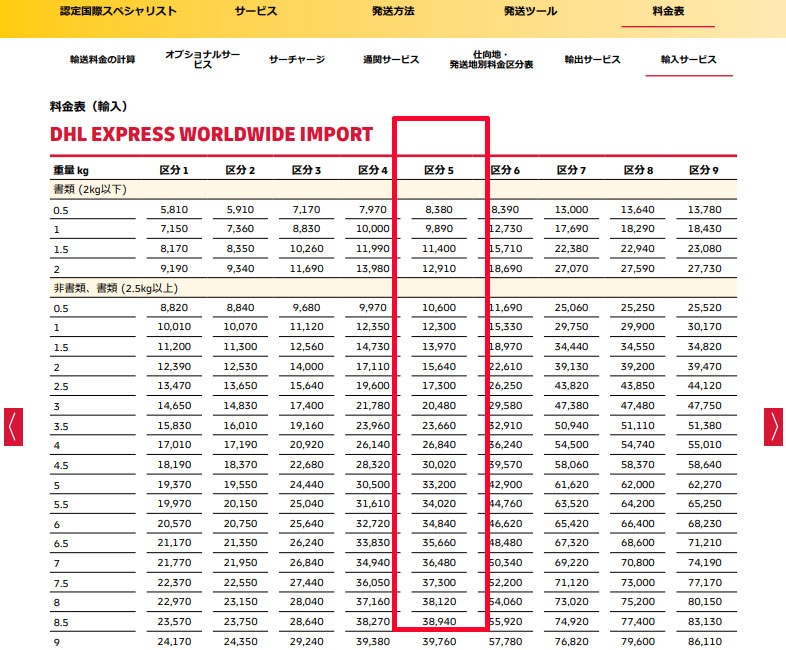Screen dimensions: 786x650
Task: Open the 認定国際スペシャリスト menu
Action: 118,12
